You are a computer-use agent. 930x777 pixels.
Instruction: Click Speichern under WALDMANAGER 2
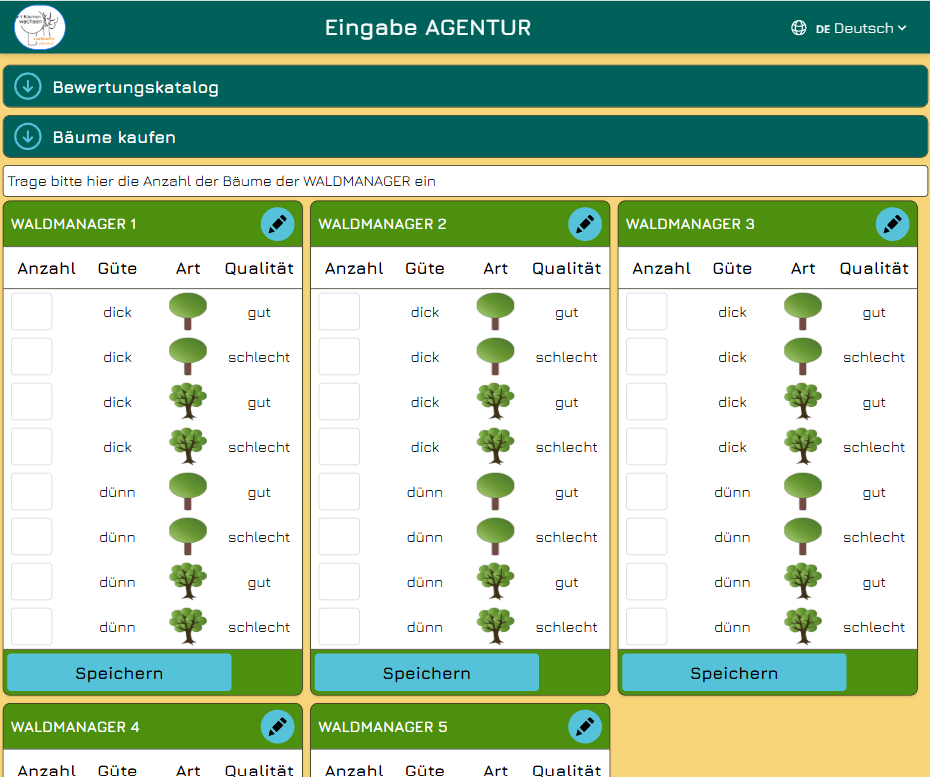pyautogui.click(x=426, y=673)
